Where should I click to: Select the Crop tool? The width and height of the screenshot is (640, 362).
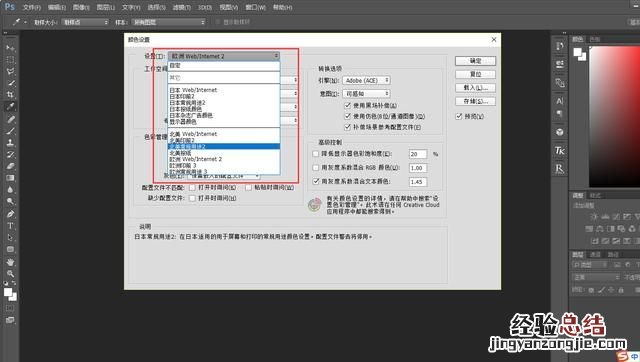pyautogui.click(x=10, y=95)
